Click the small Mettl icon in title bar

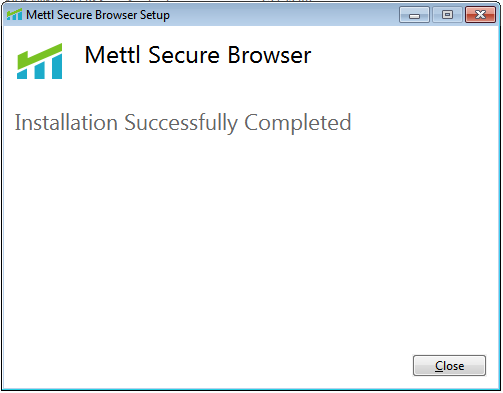point(14,15)
